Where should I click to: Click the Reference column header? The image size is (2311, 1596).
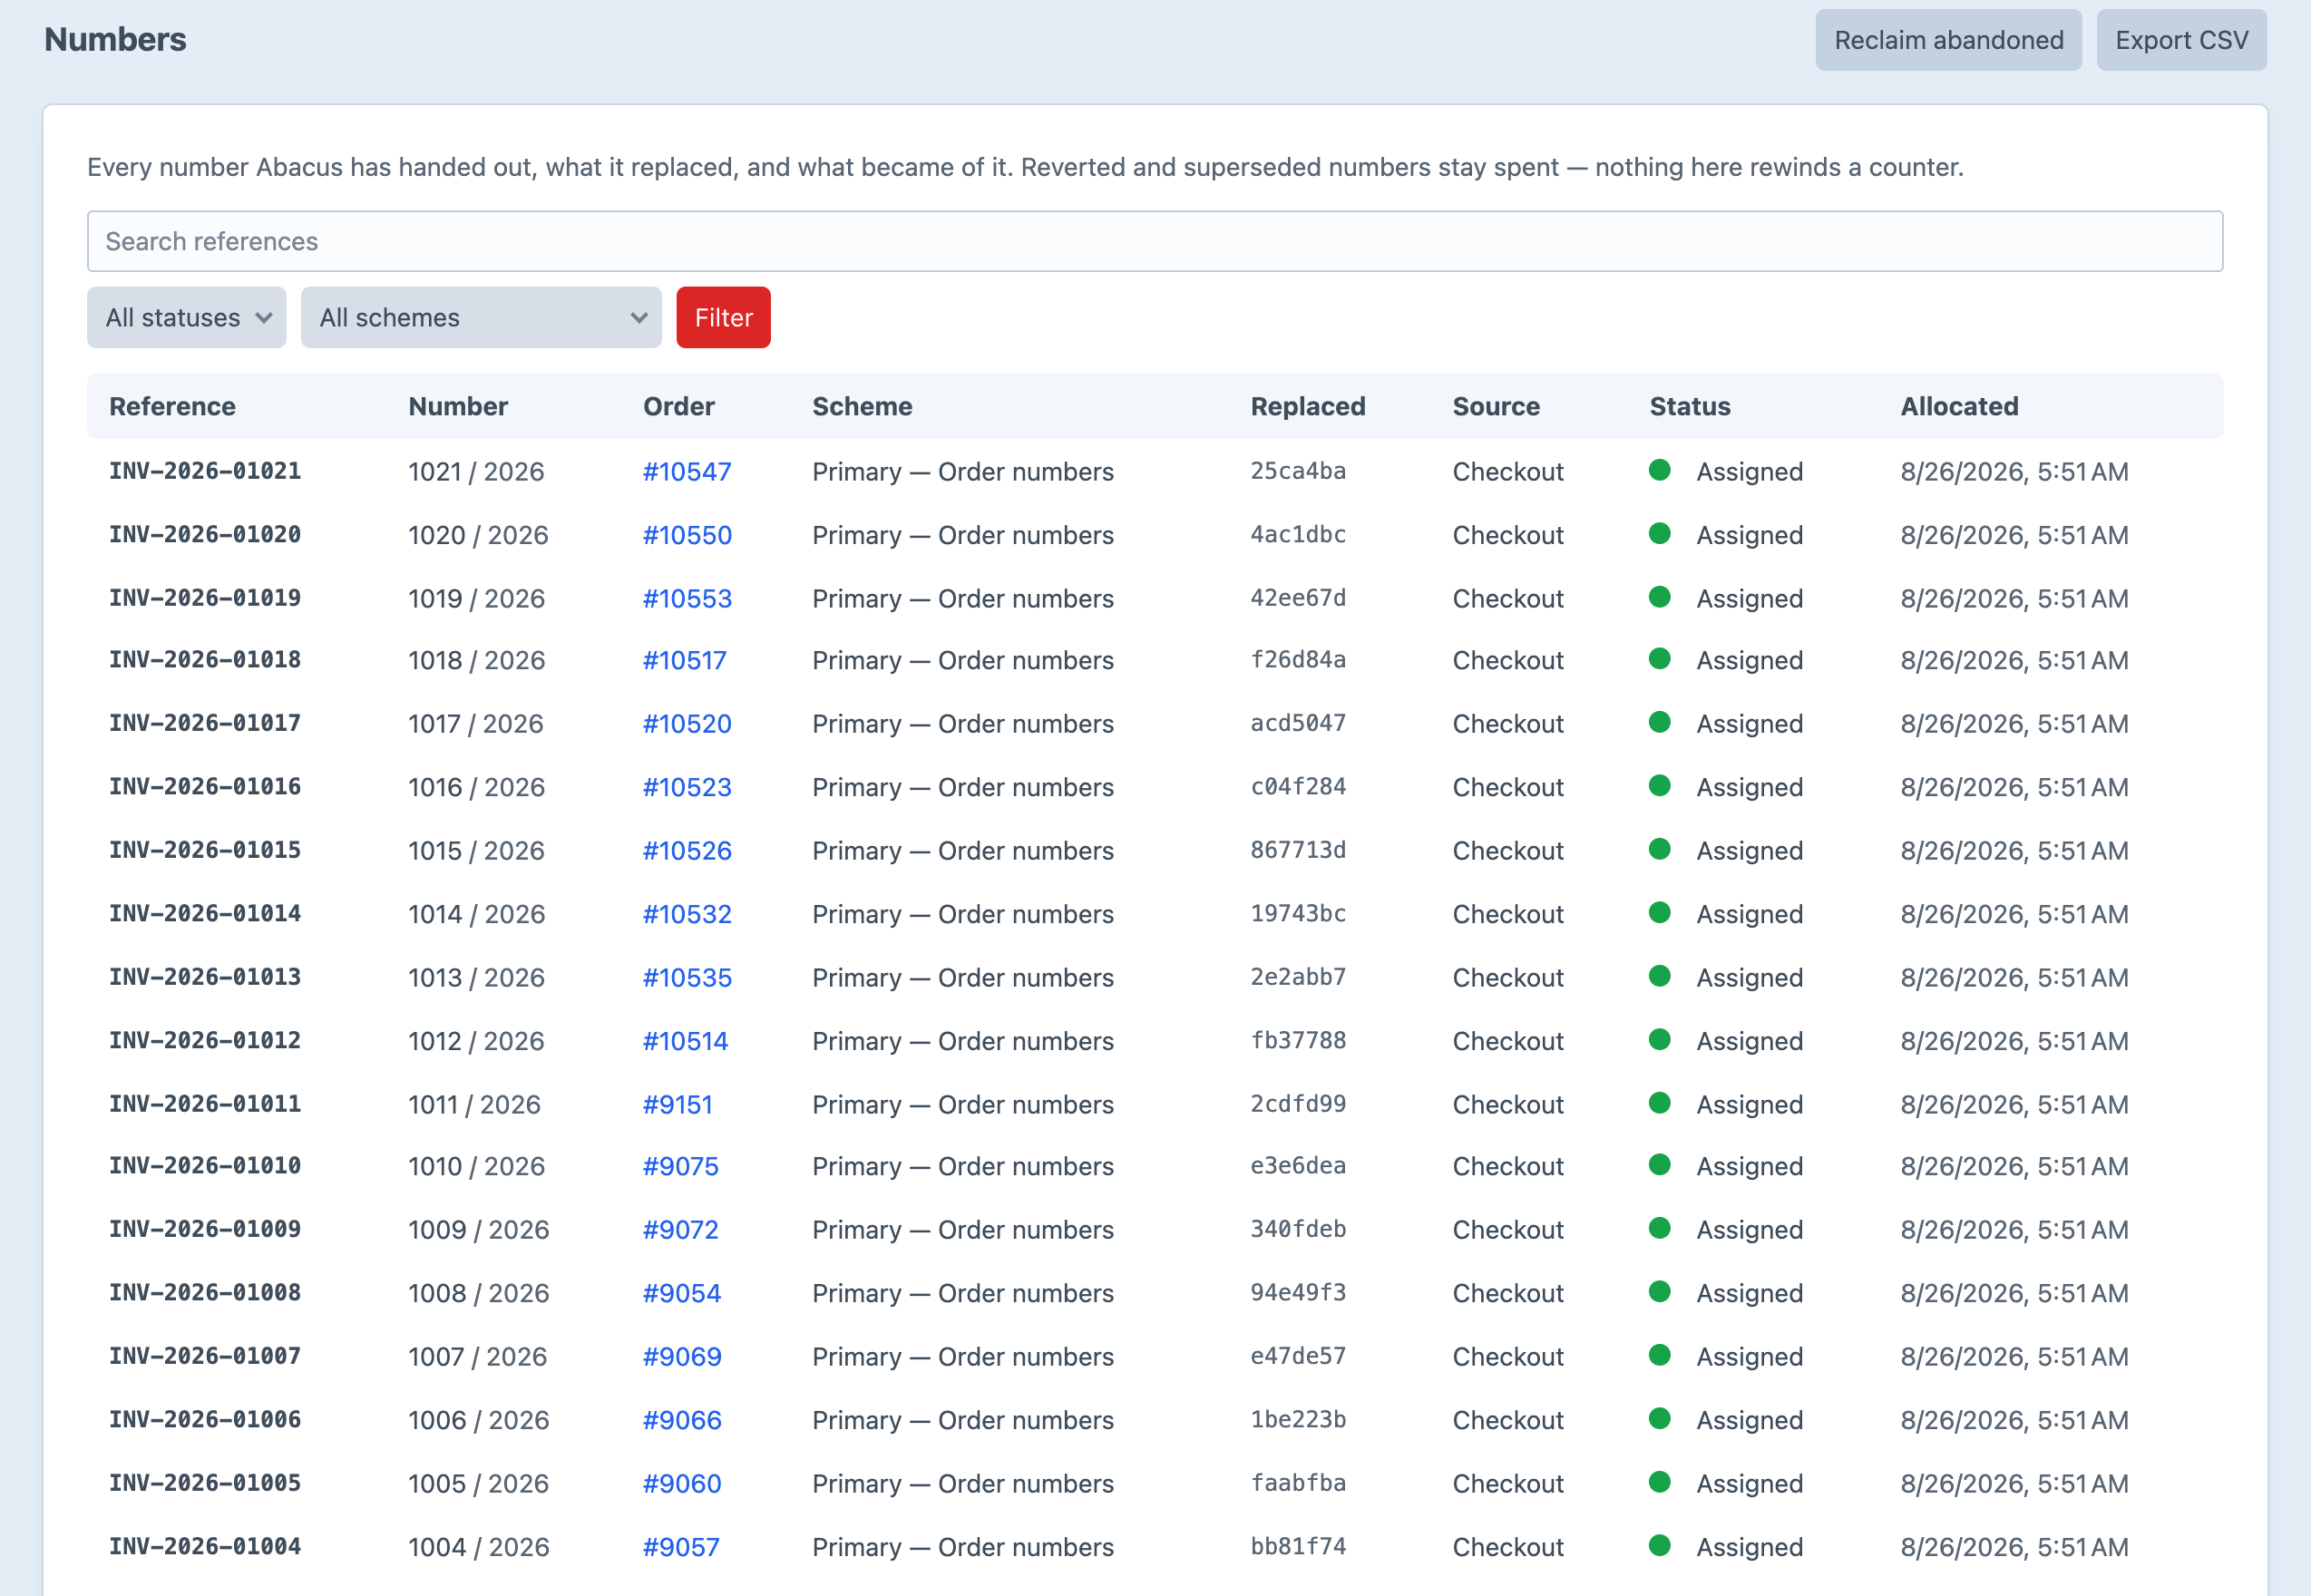tap(172, 406)
